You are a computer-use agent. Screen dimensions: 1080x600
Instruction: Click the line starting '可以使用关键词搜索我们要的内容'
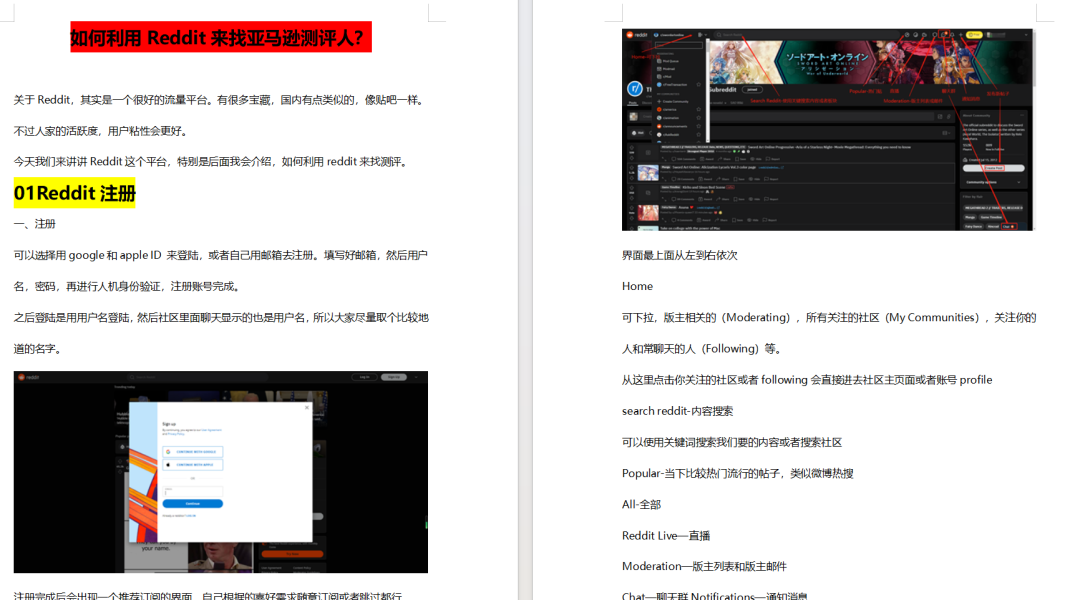click(x=732, y=442)
